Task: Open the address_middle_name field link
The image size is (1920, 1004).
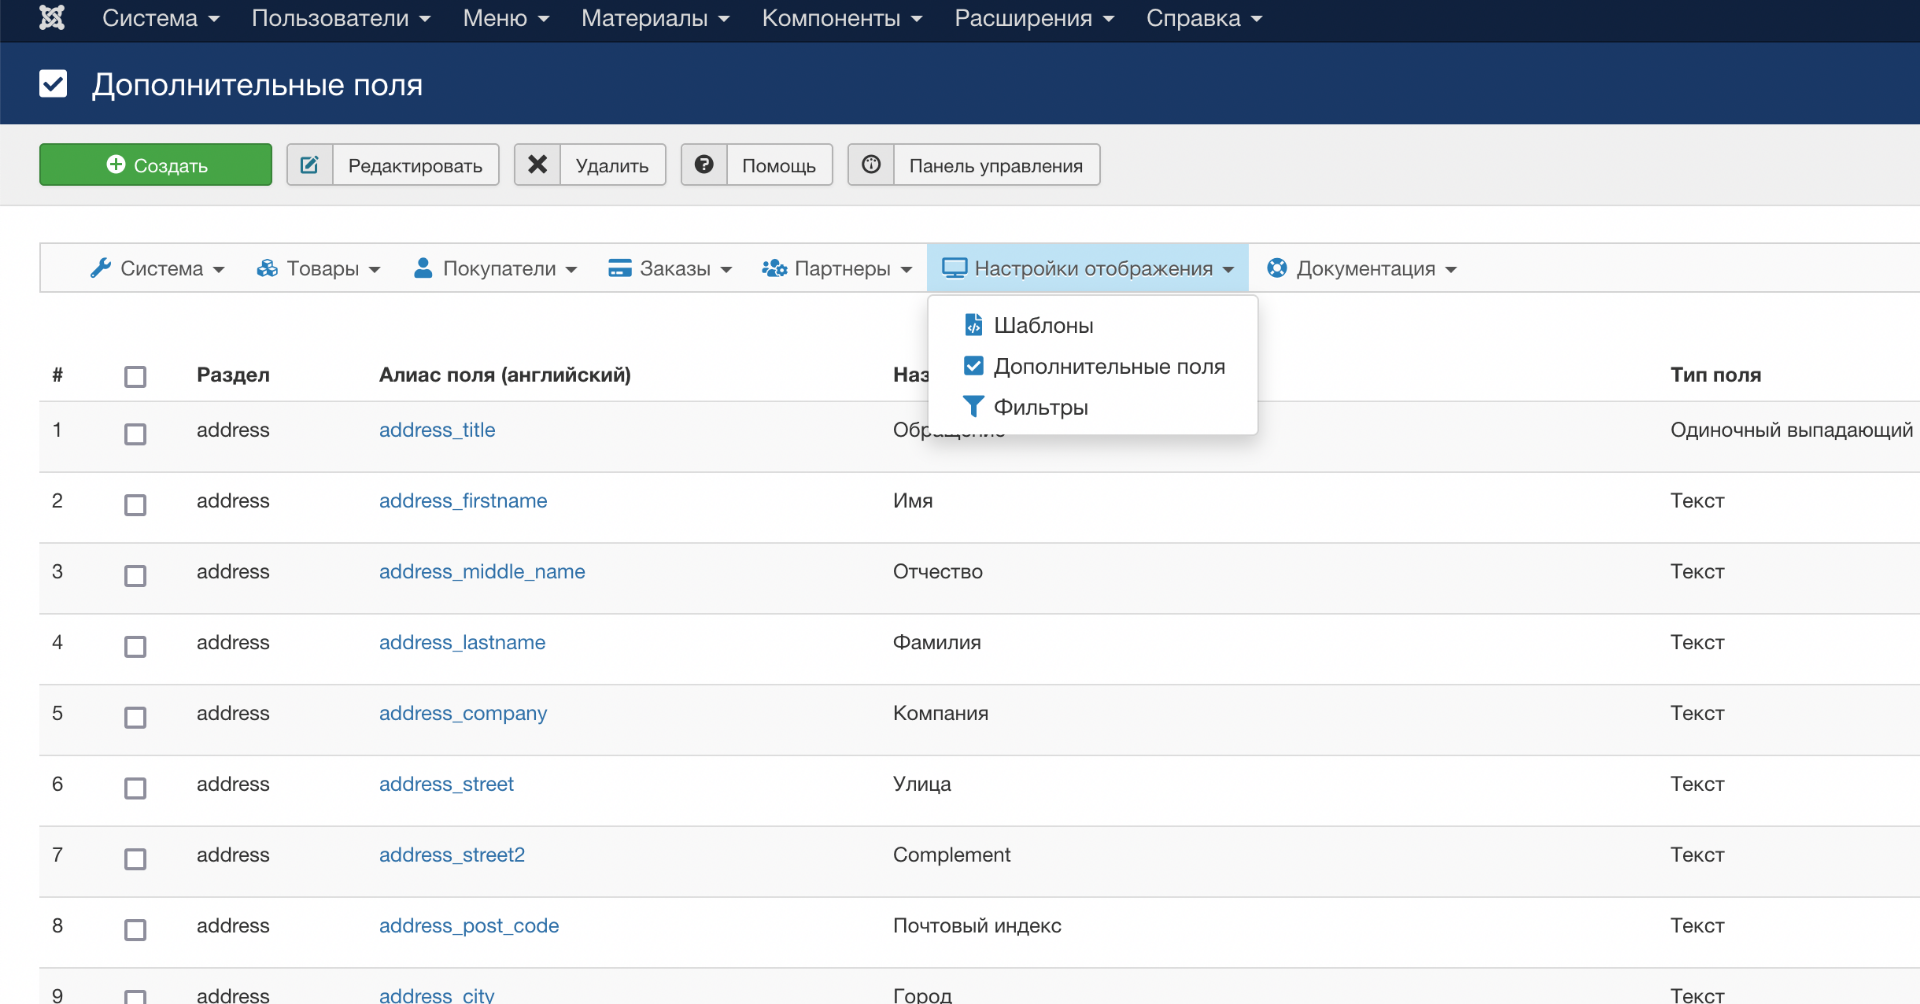Action: pyautogui.click(x=482, y=572)
